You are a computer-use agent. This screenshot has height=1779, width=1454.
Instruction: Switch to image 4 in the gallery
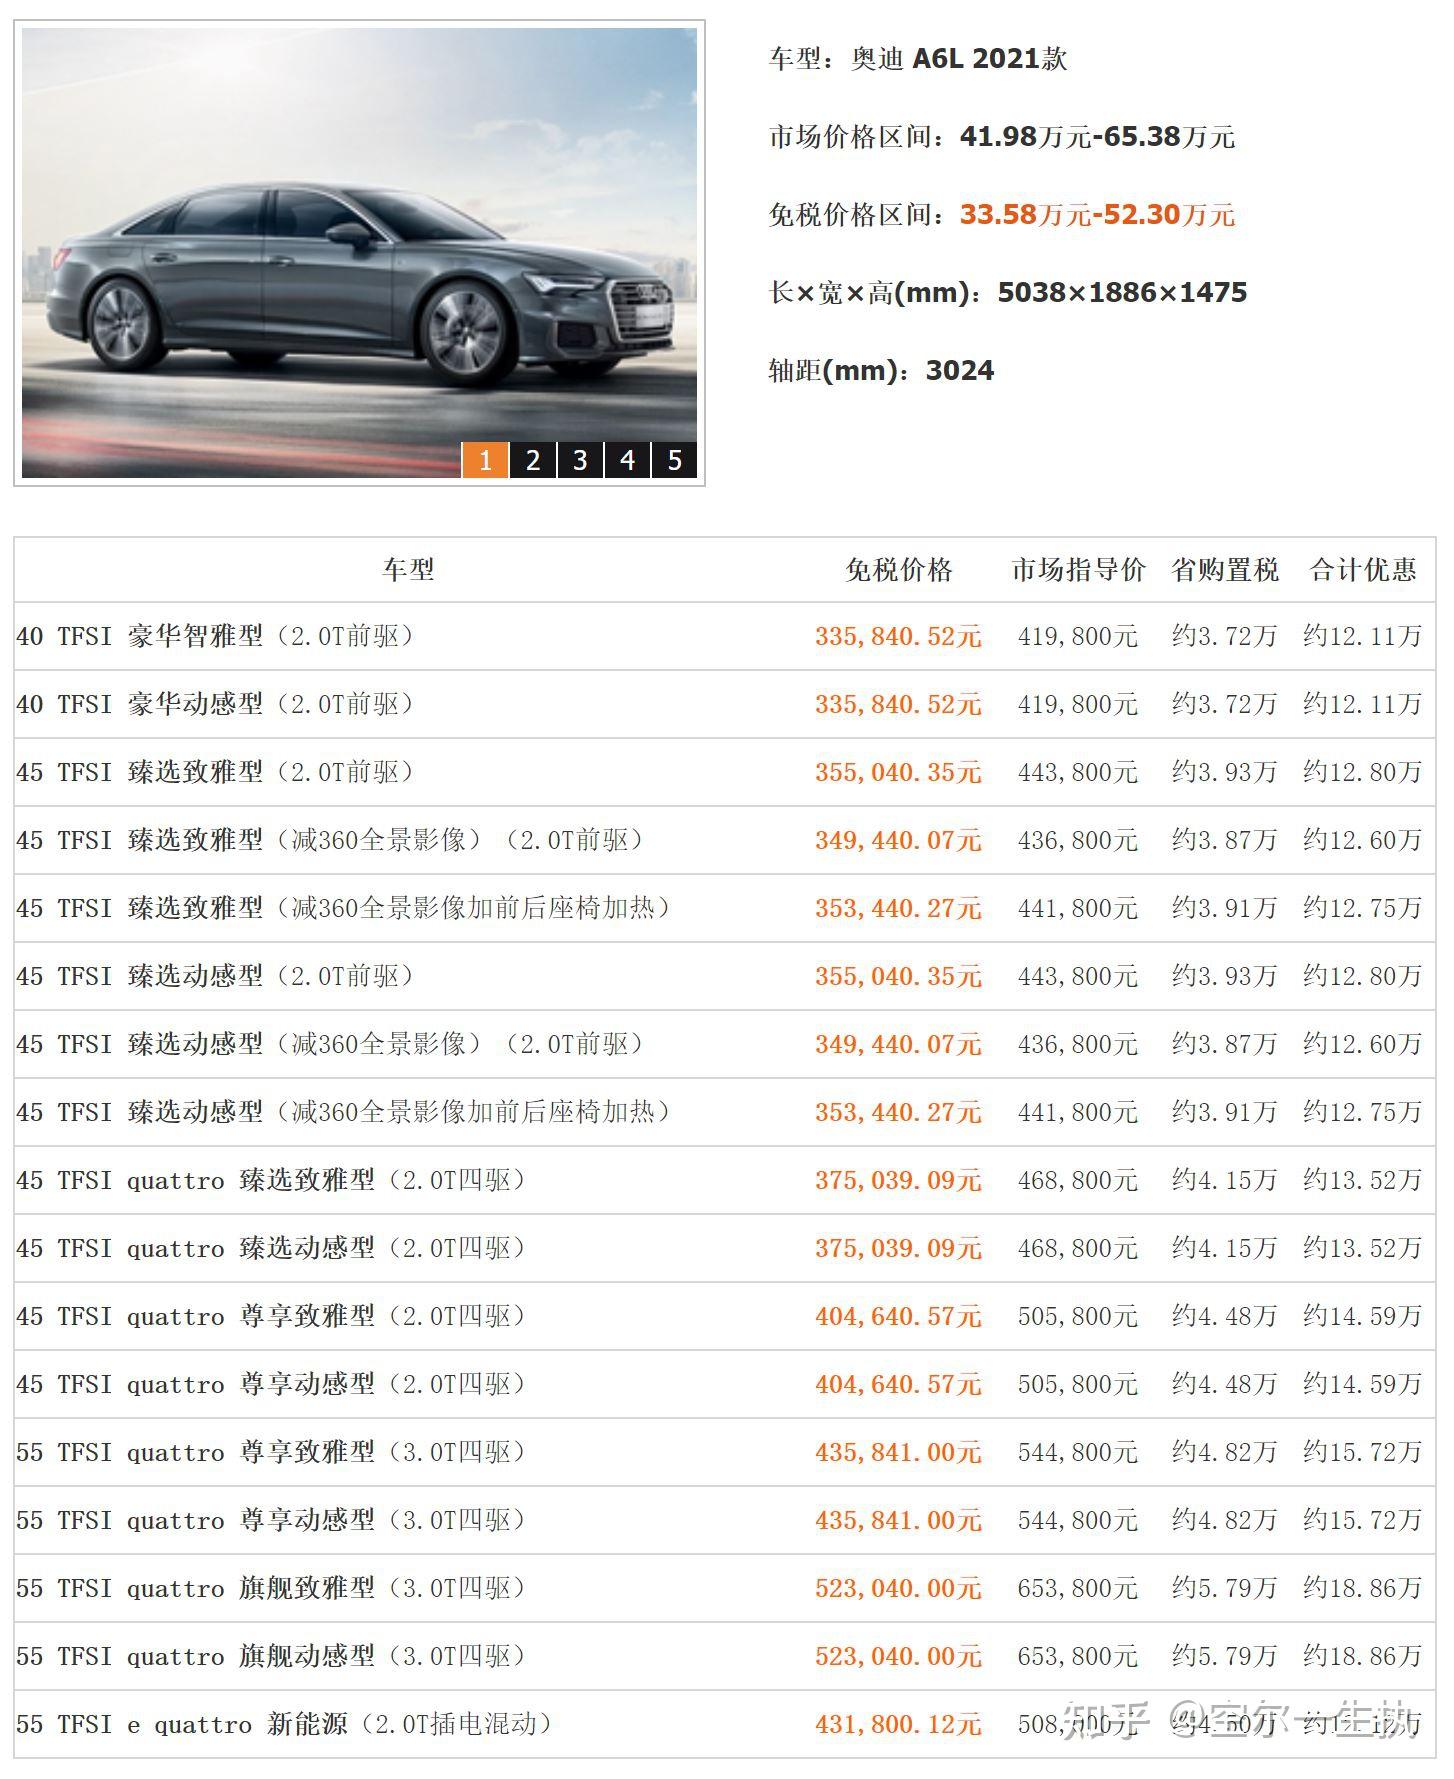(628, 460)
